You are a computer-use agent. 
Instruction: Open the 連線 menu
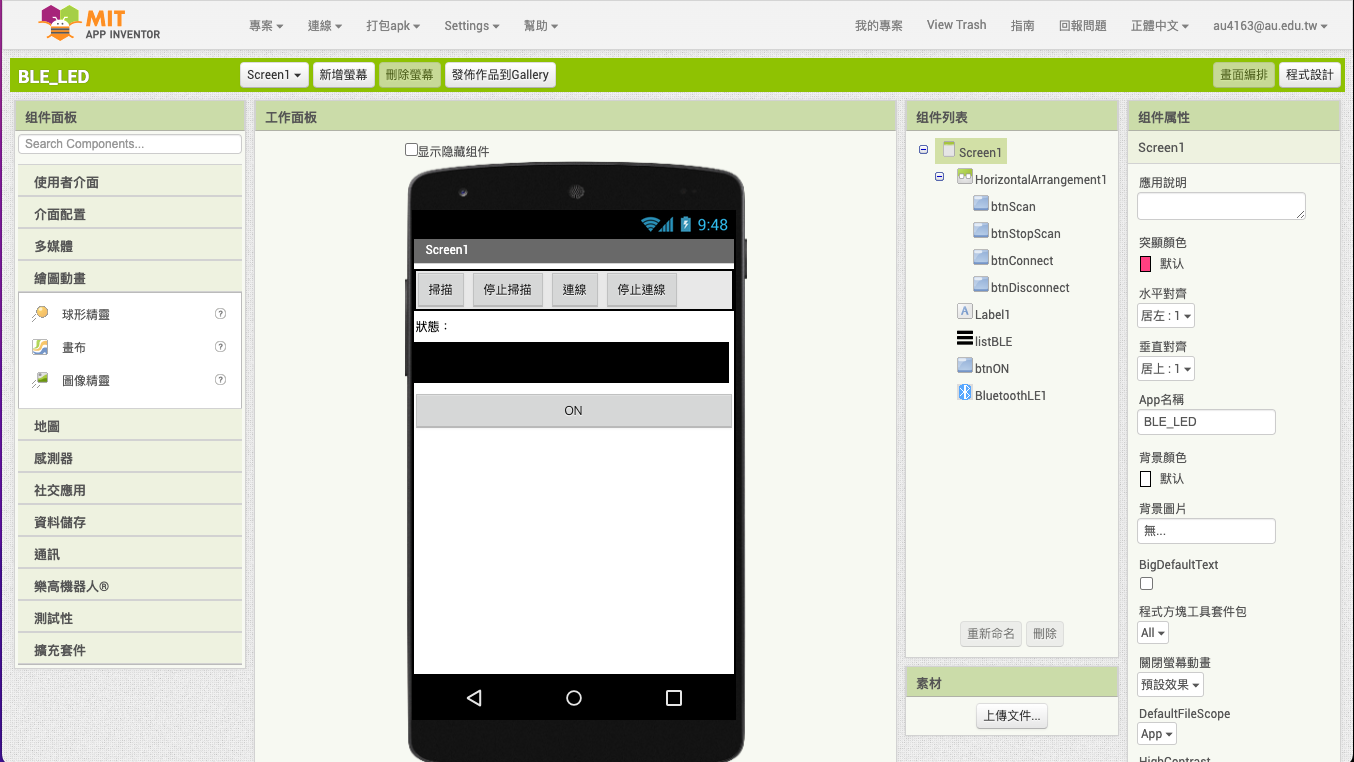(325, 26)
